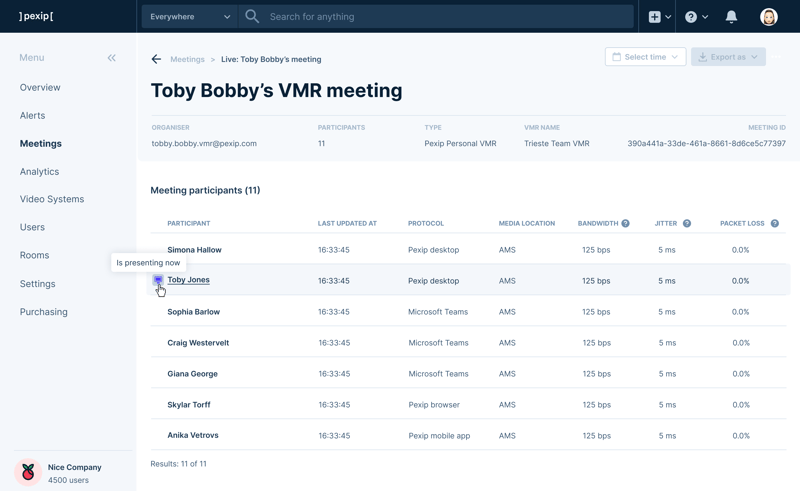This screenshot has height=491, width=800.
Task: Click the Trieste Team VMR name
Action: click(x=557, y=143)
